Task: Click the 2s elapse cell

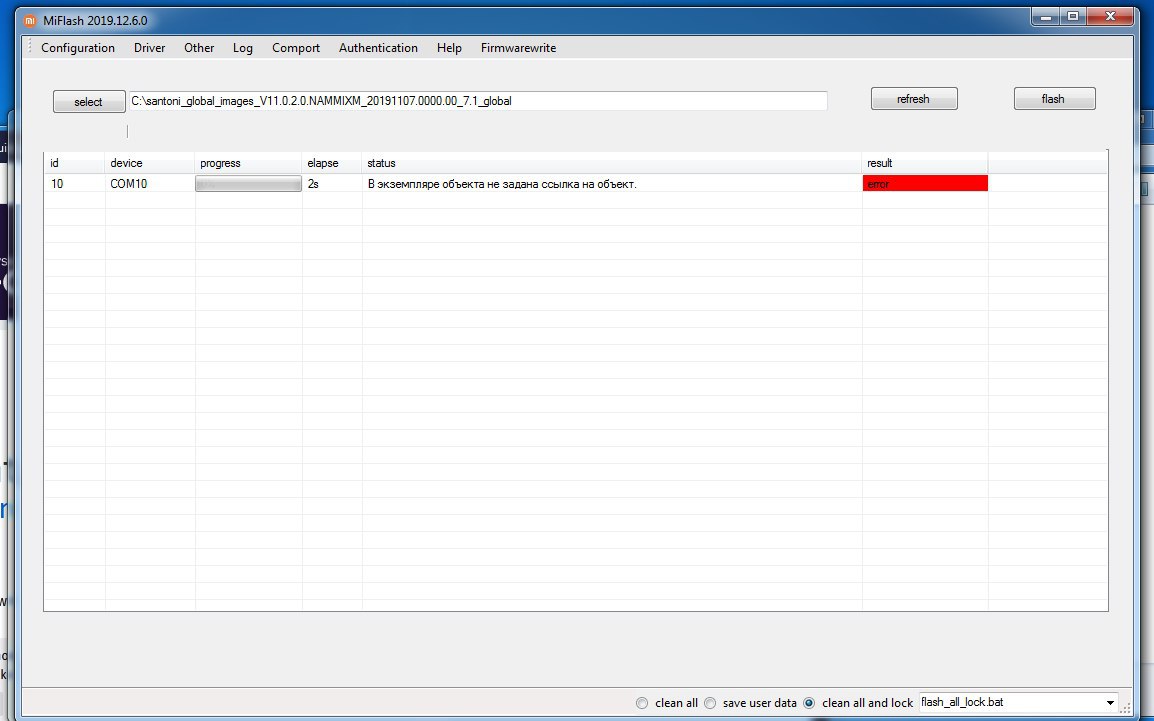Action: tap(332, 184)
